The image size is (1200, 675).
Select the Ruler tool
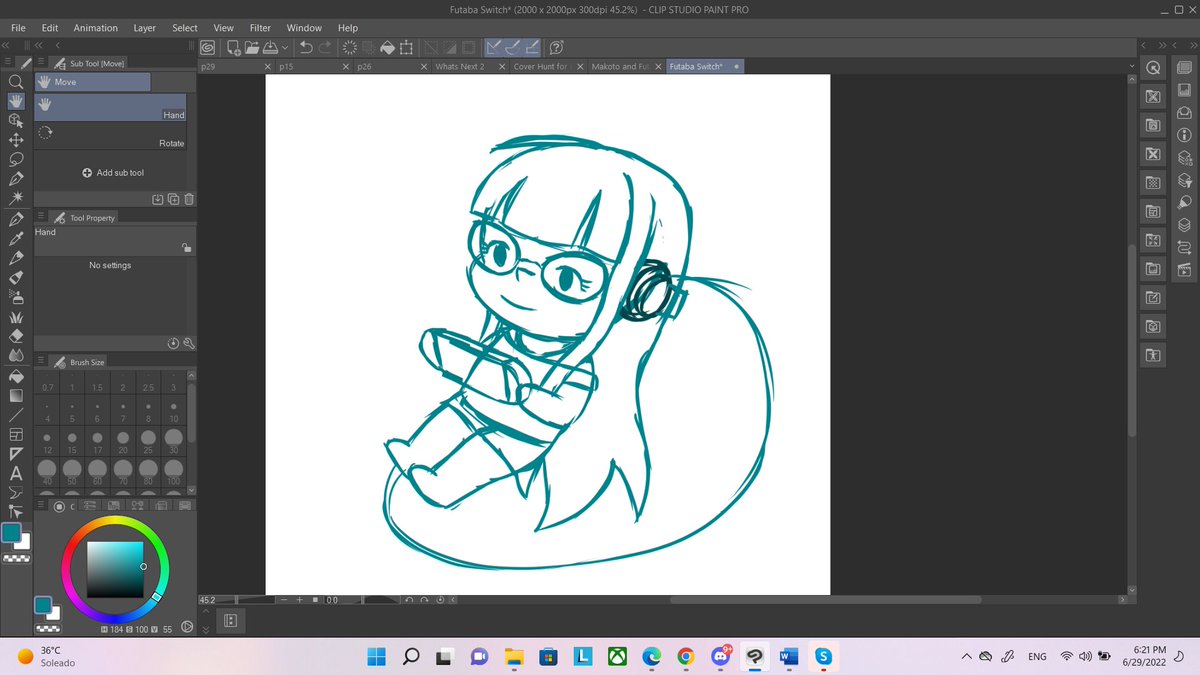pos(16,454)
